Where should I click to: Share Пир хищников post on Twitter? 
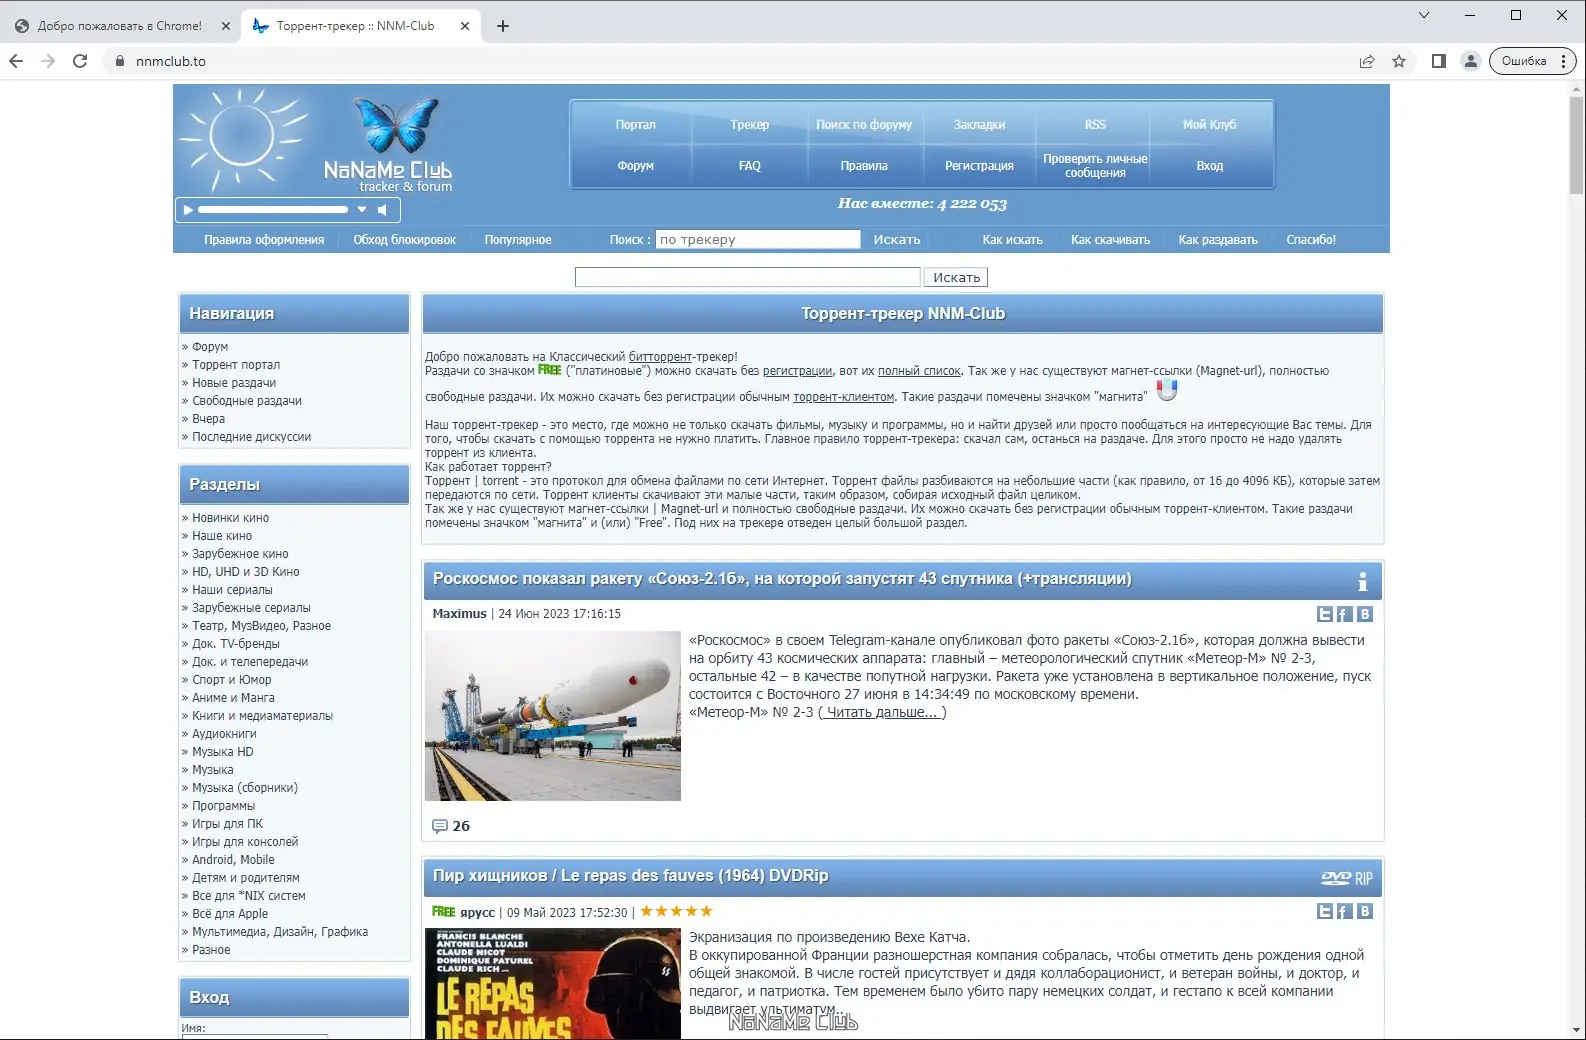(x=1325, y=911)
